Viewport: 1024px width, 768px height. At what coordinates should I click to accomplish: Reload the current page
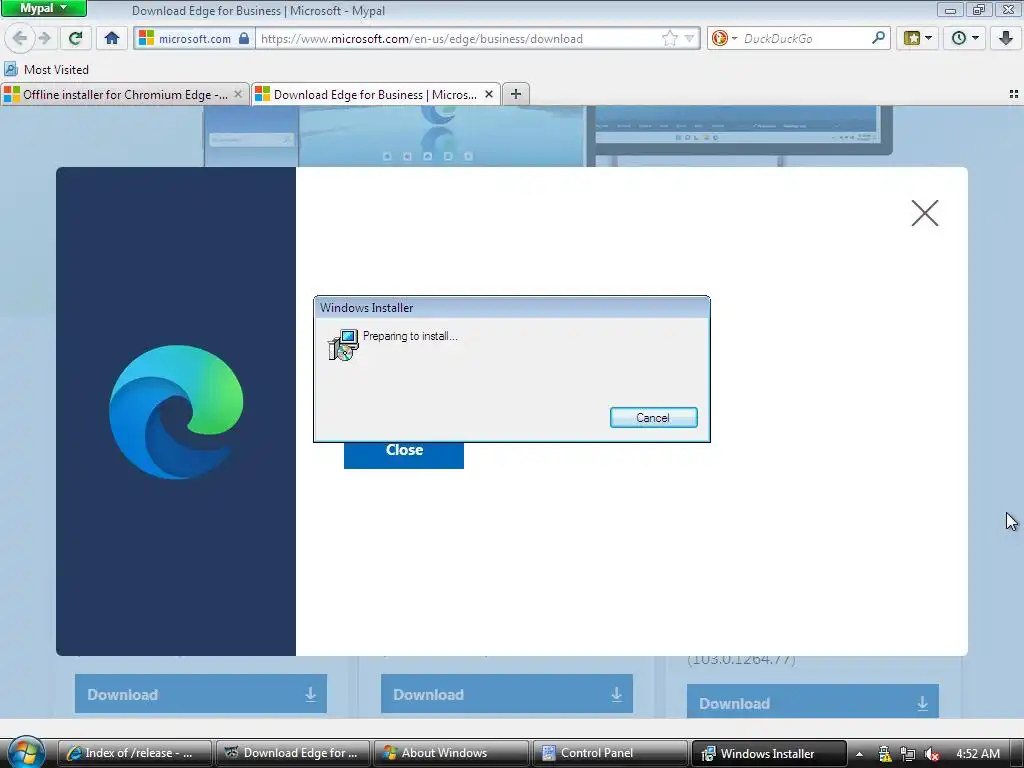point(75,38)
